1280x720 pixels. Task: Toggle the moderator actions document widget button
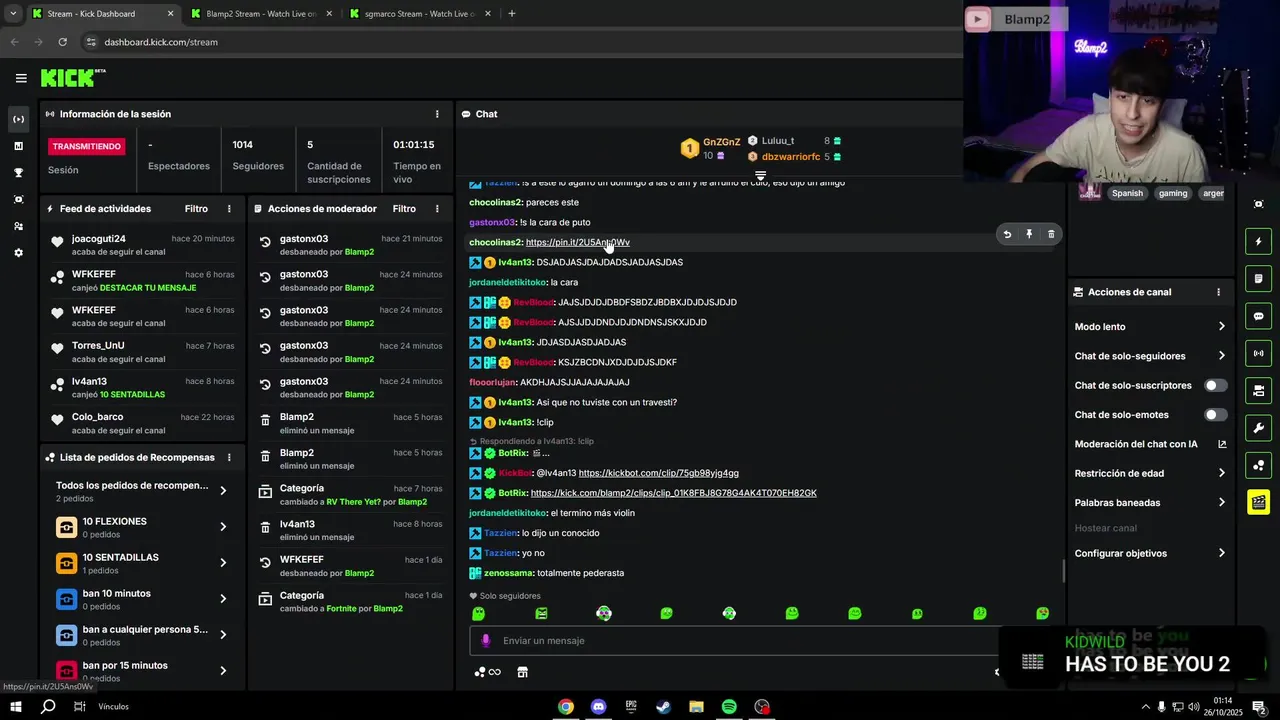click(x=1259, y=278)
